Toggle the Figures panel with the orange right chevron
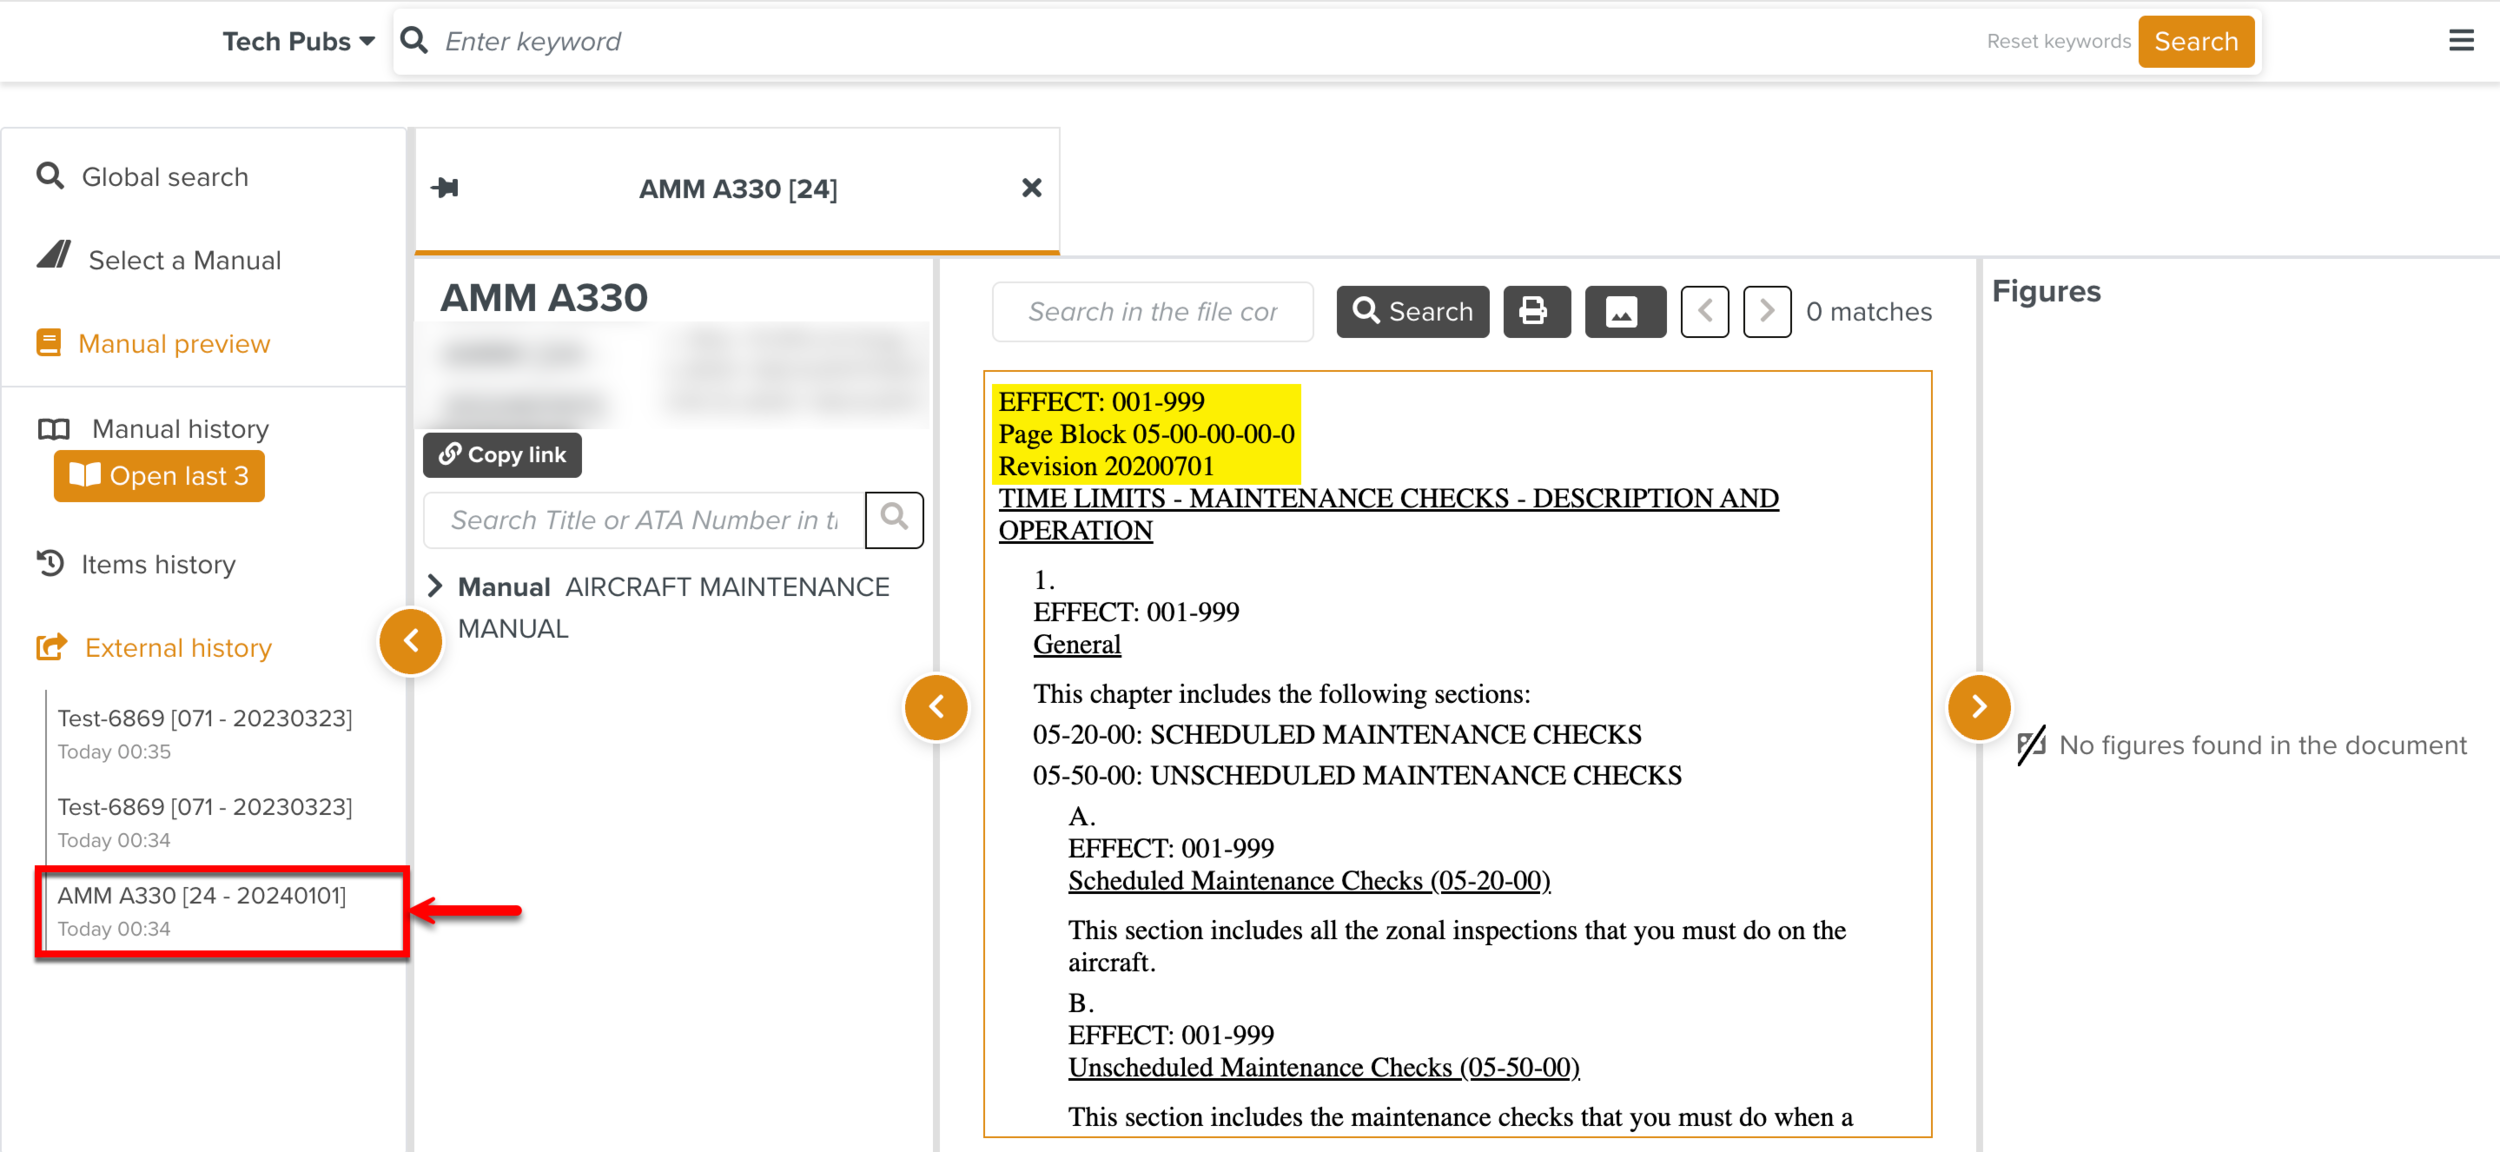Screen dimensions: 2500x1152 tap(1978, 707)
